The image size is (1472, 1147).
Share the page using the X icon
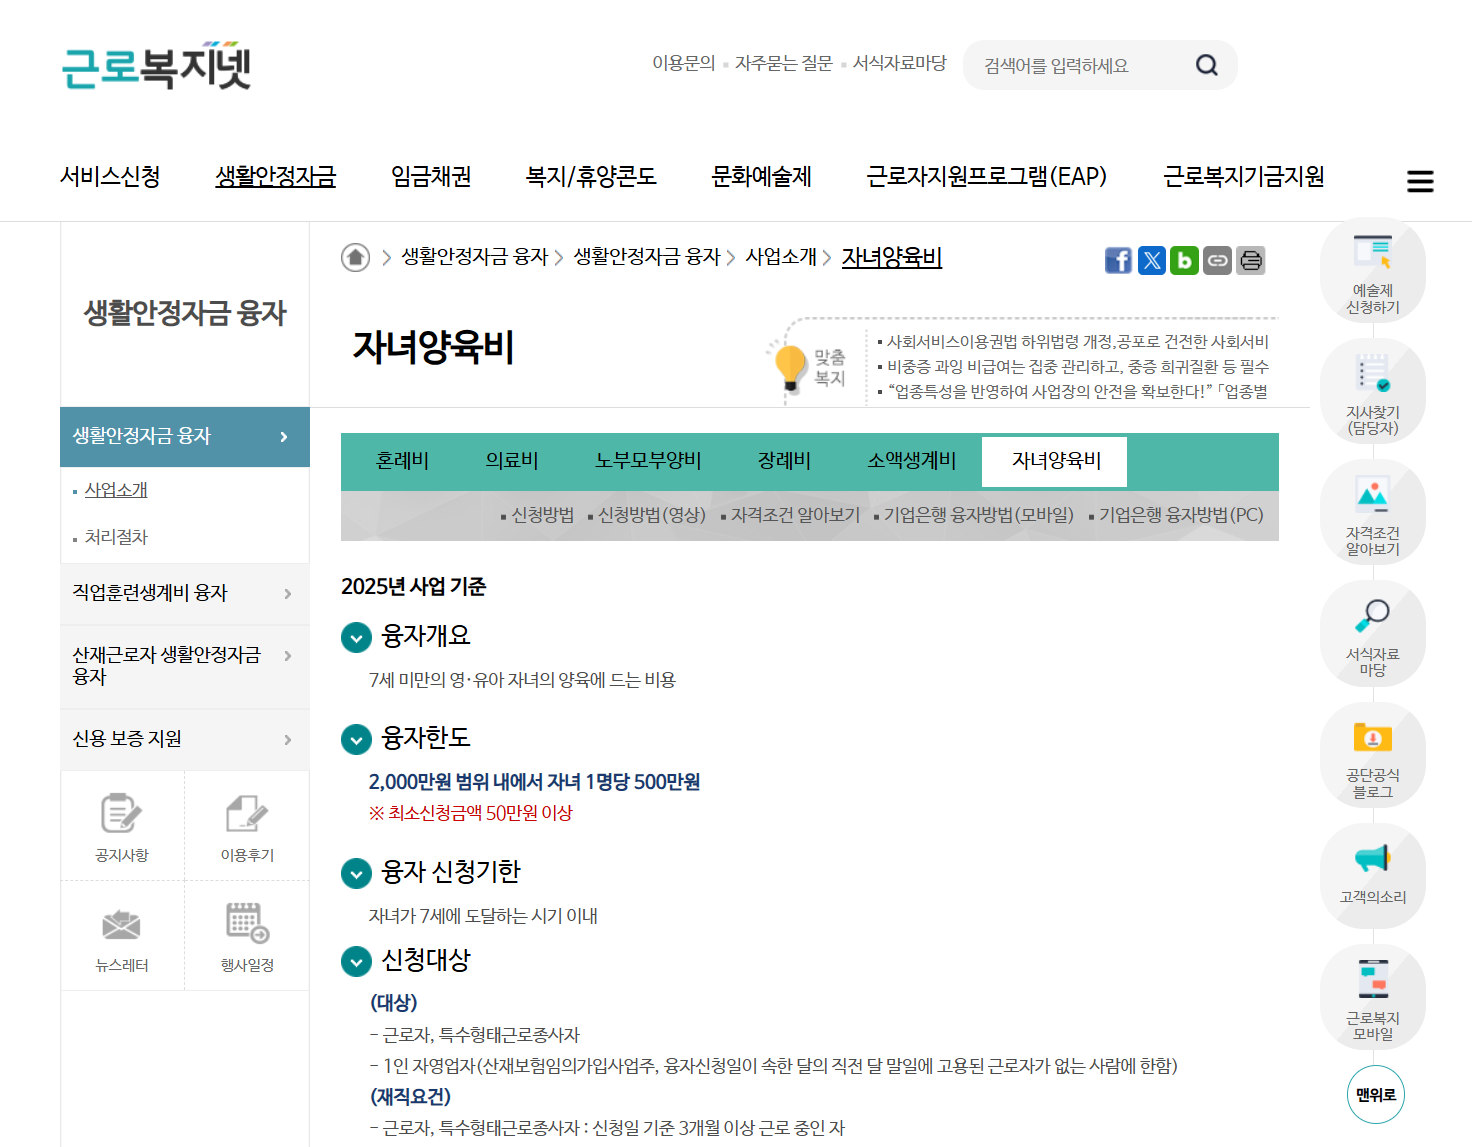1151,260
